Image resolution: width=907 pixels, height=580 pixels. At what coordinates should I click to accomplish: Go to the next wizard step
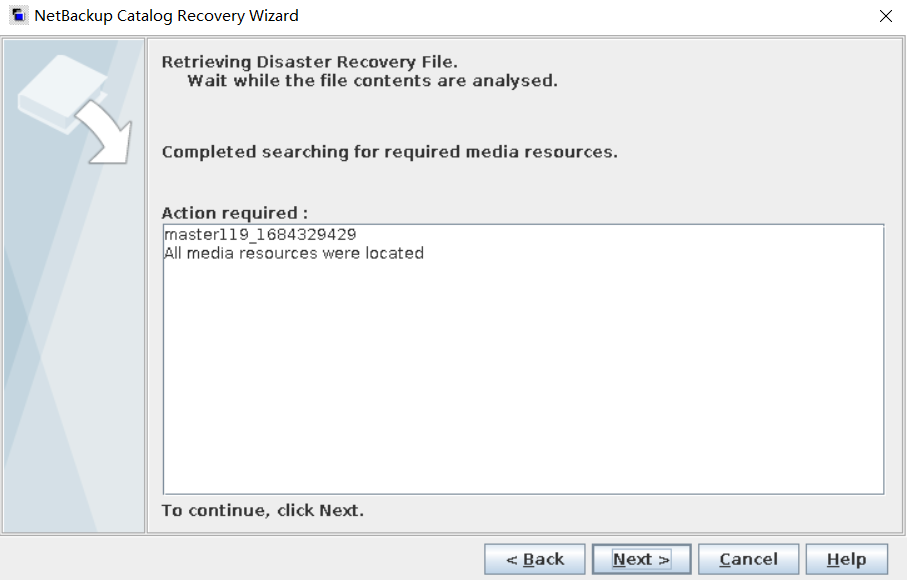pos(641,559)
